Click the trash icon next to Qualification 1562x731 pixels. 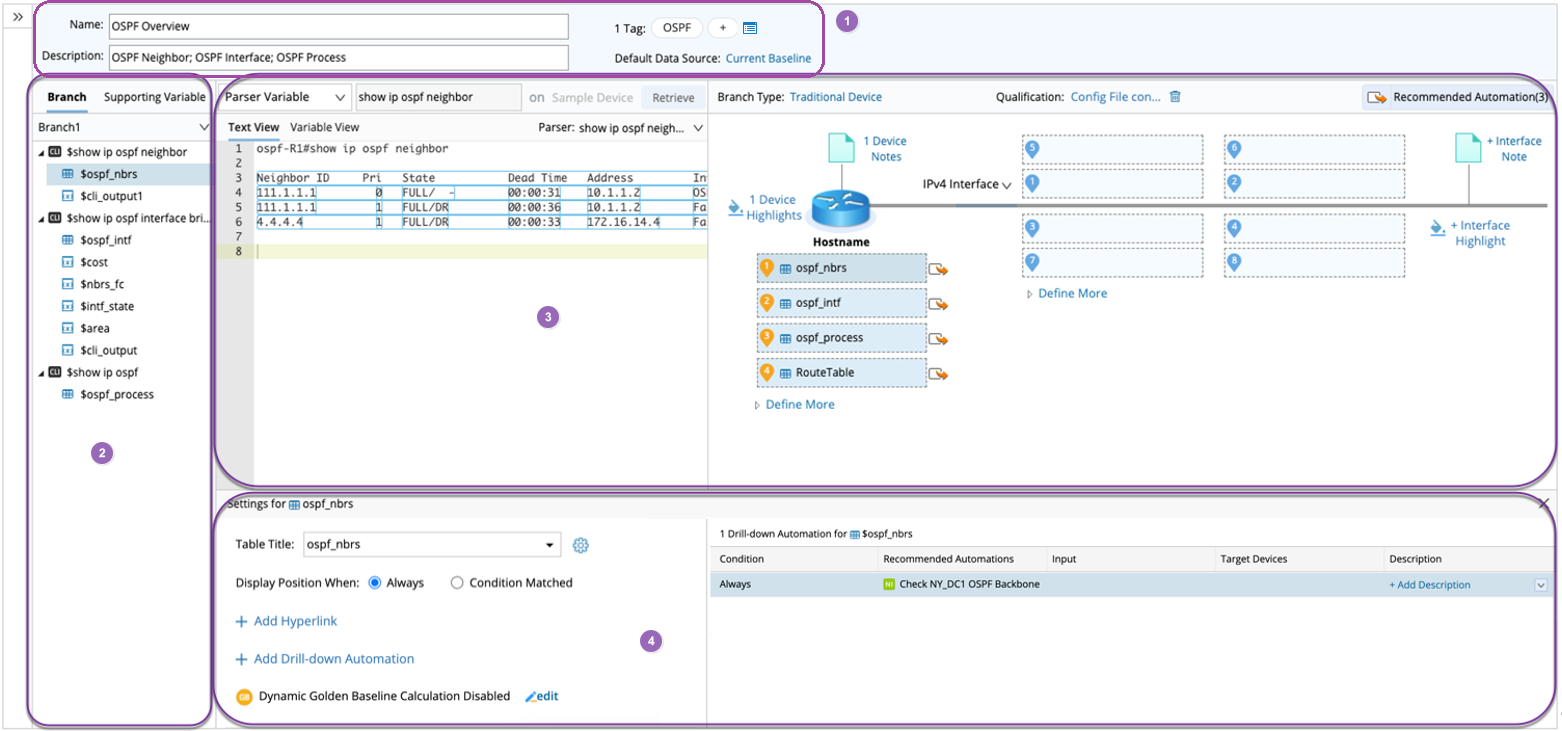1175,97
